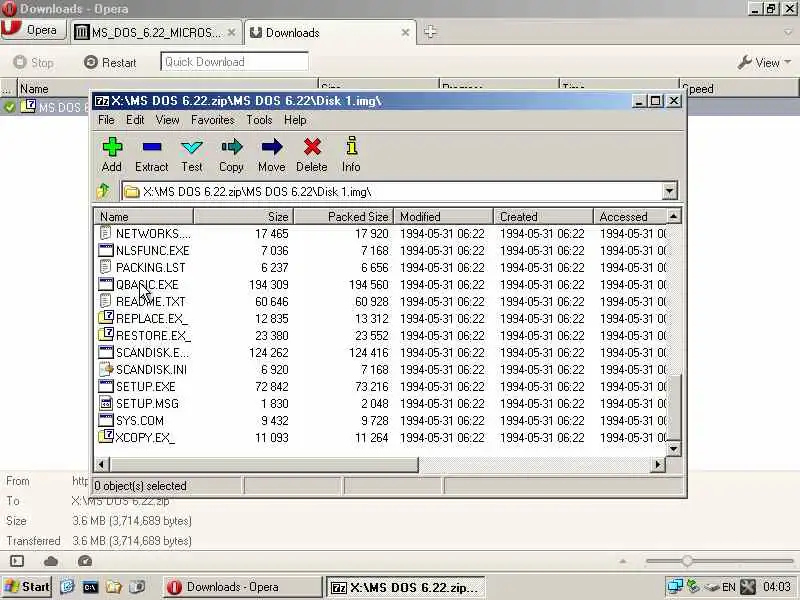The image size is (800, 600).
Task: Sort by the Modified column header
Action: [443, 216]
